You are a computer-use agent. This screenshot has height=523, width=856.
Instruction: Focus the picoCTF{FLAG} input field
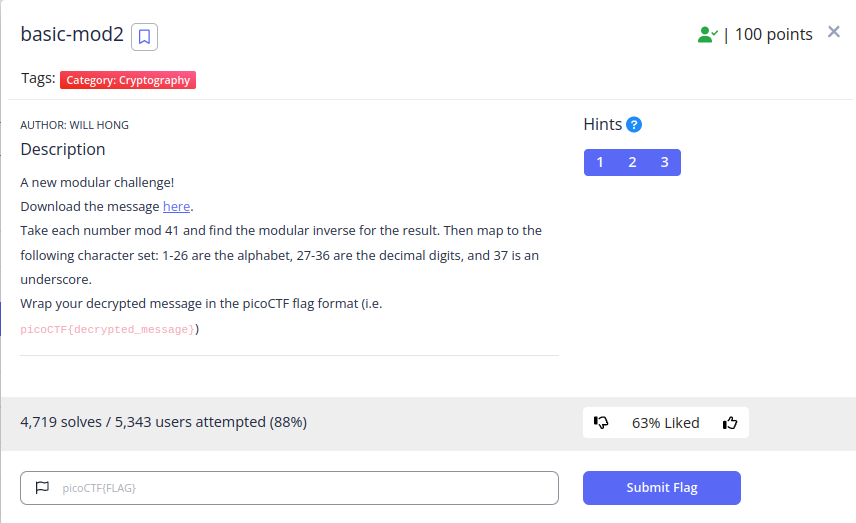point(289,488)
